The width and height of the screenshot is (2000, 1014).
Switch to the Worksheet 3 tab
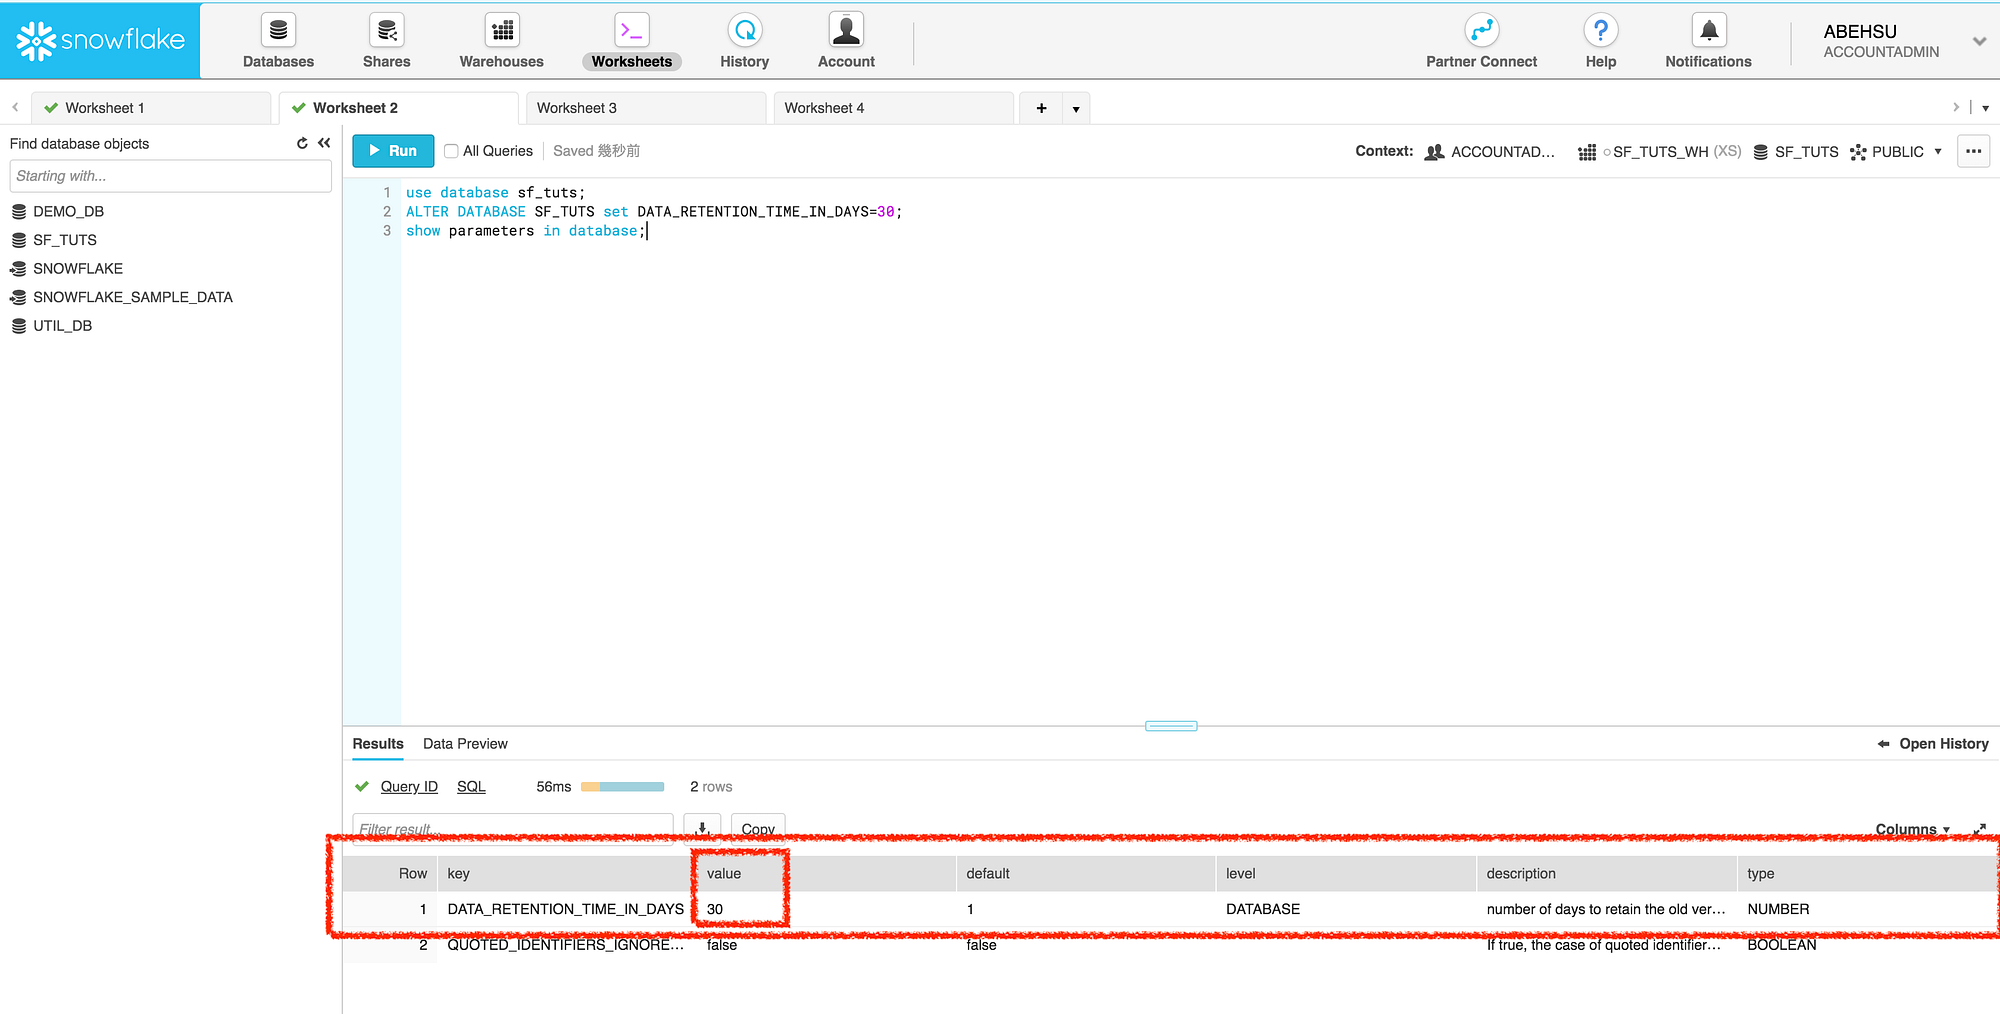[646, 108]
